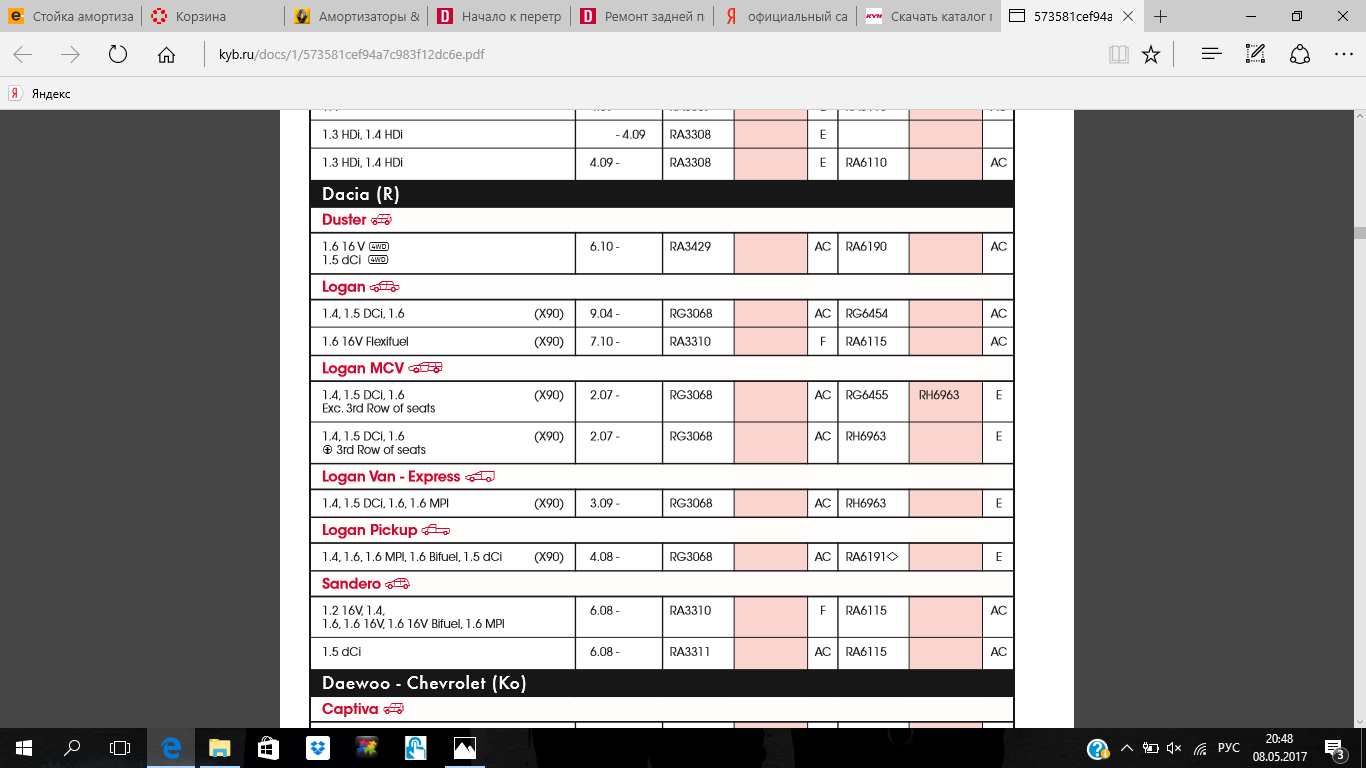The height and width of the screenshot is (768, 1366).
Task: Open the Home page icon
Action: click(166, 55)
